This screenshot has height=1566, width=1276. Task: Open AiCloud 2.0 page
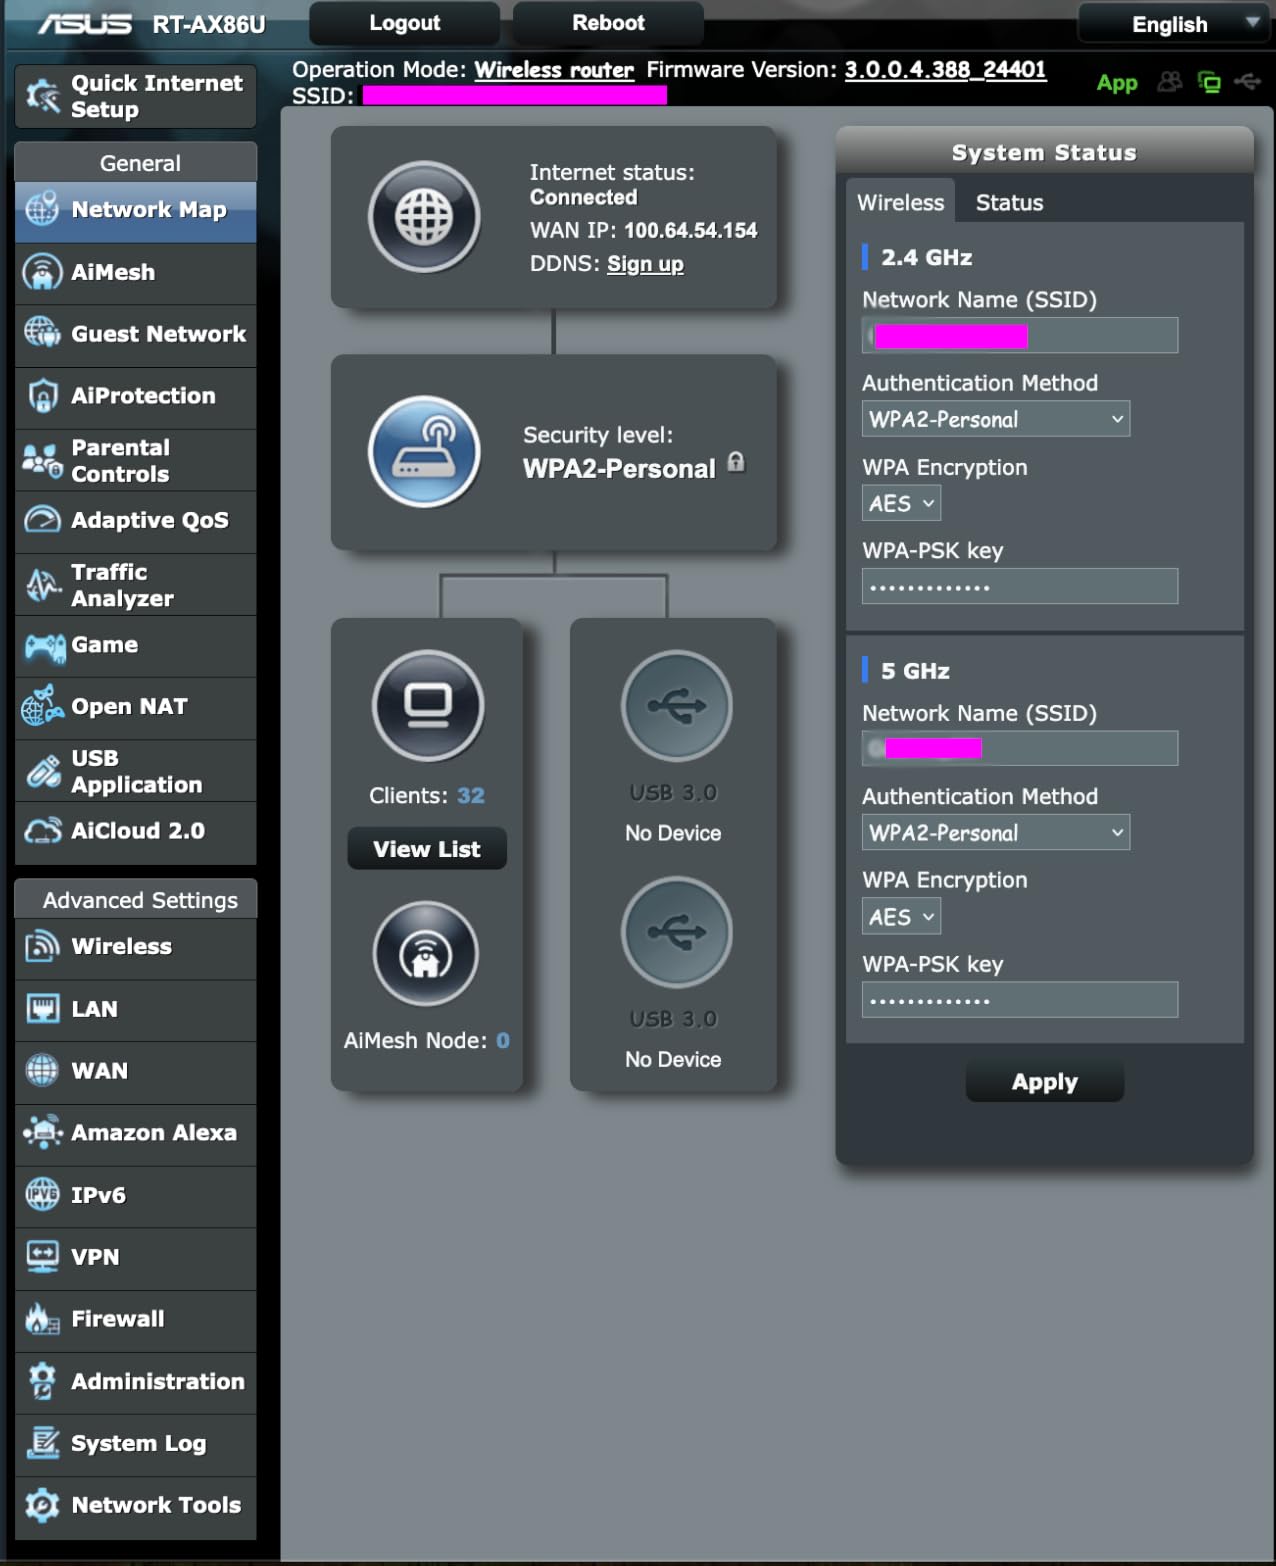(136, 832)
